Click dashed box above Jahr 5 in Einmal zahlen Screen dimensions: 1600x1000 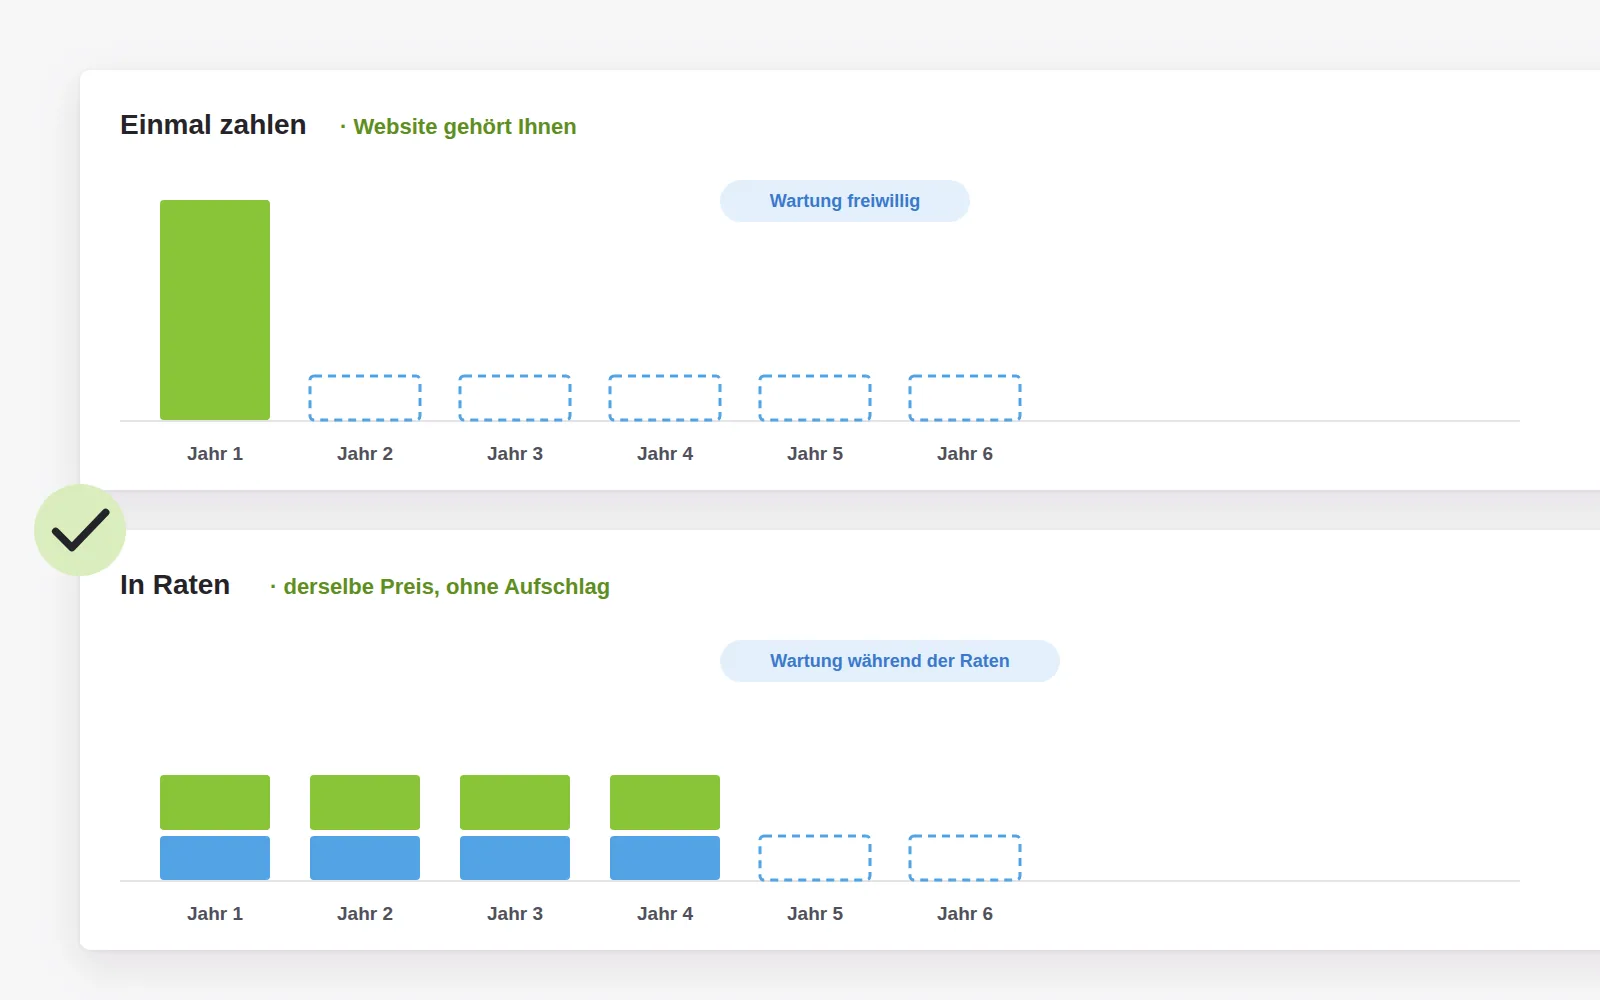pyautogui.click(x=815, y=398)
